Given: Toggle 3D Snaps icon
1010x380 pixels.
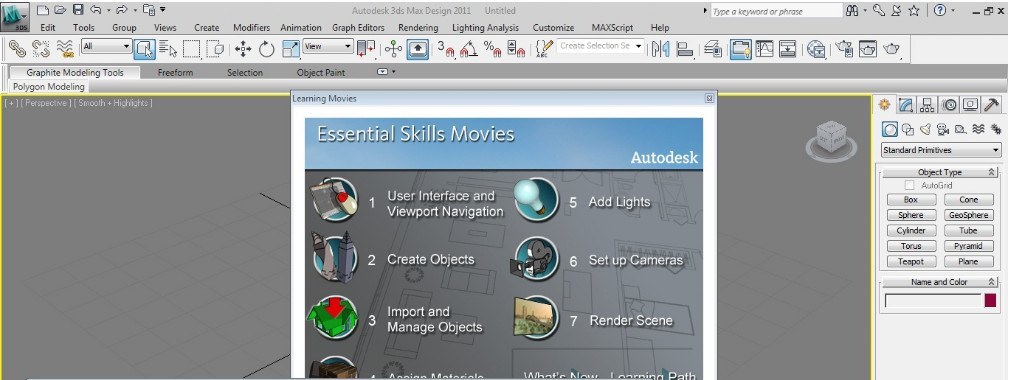Looking at the screenshot, I should point(445,49).
